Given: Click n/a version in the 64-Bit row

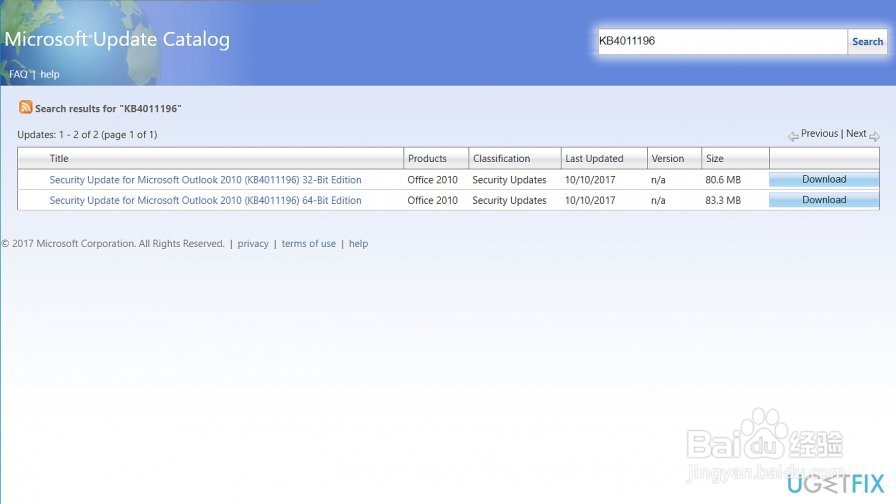Looking at the screenshot, I should point(658,200).
